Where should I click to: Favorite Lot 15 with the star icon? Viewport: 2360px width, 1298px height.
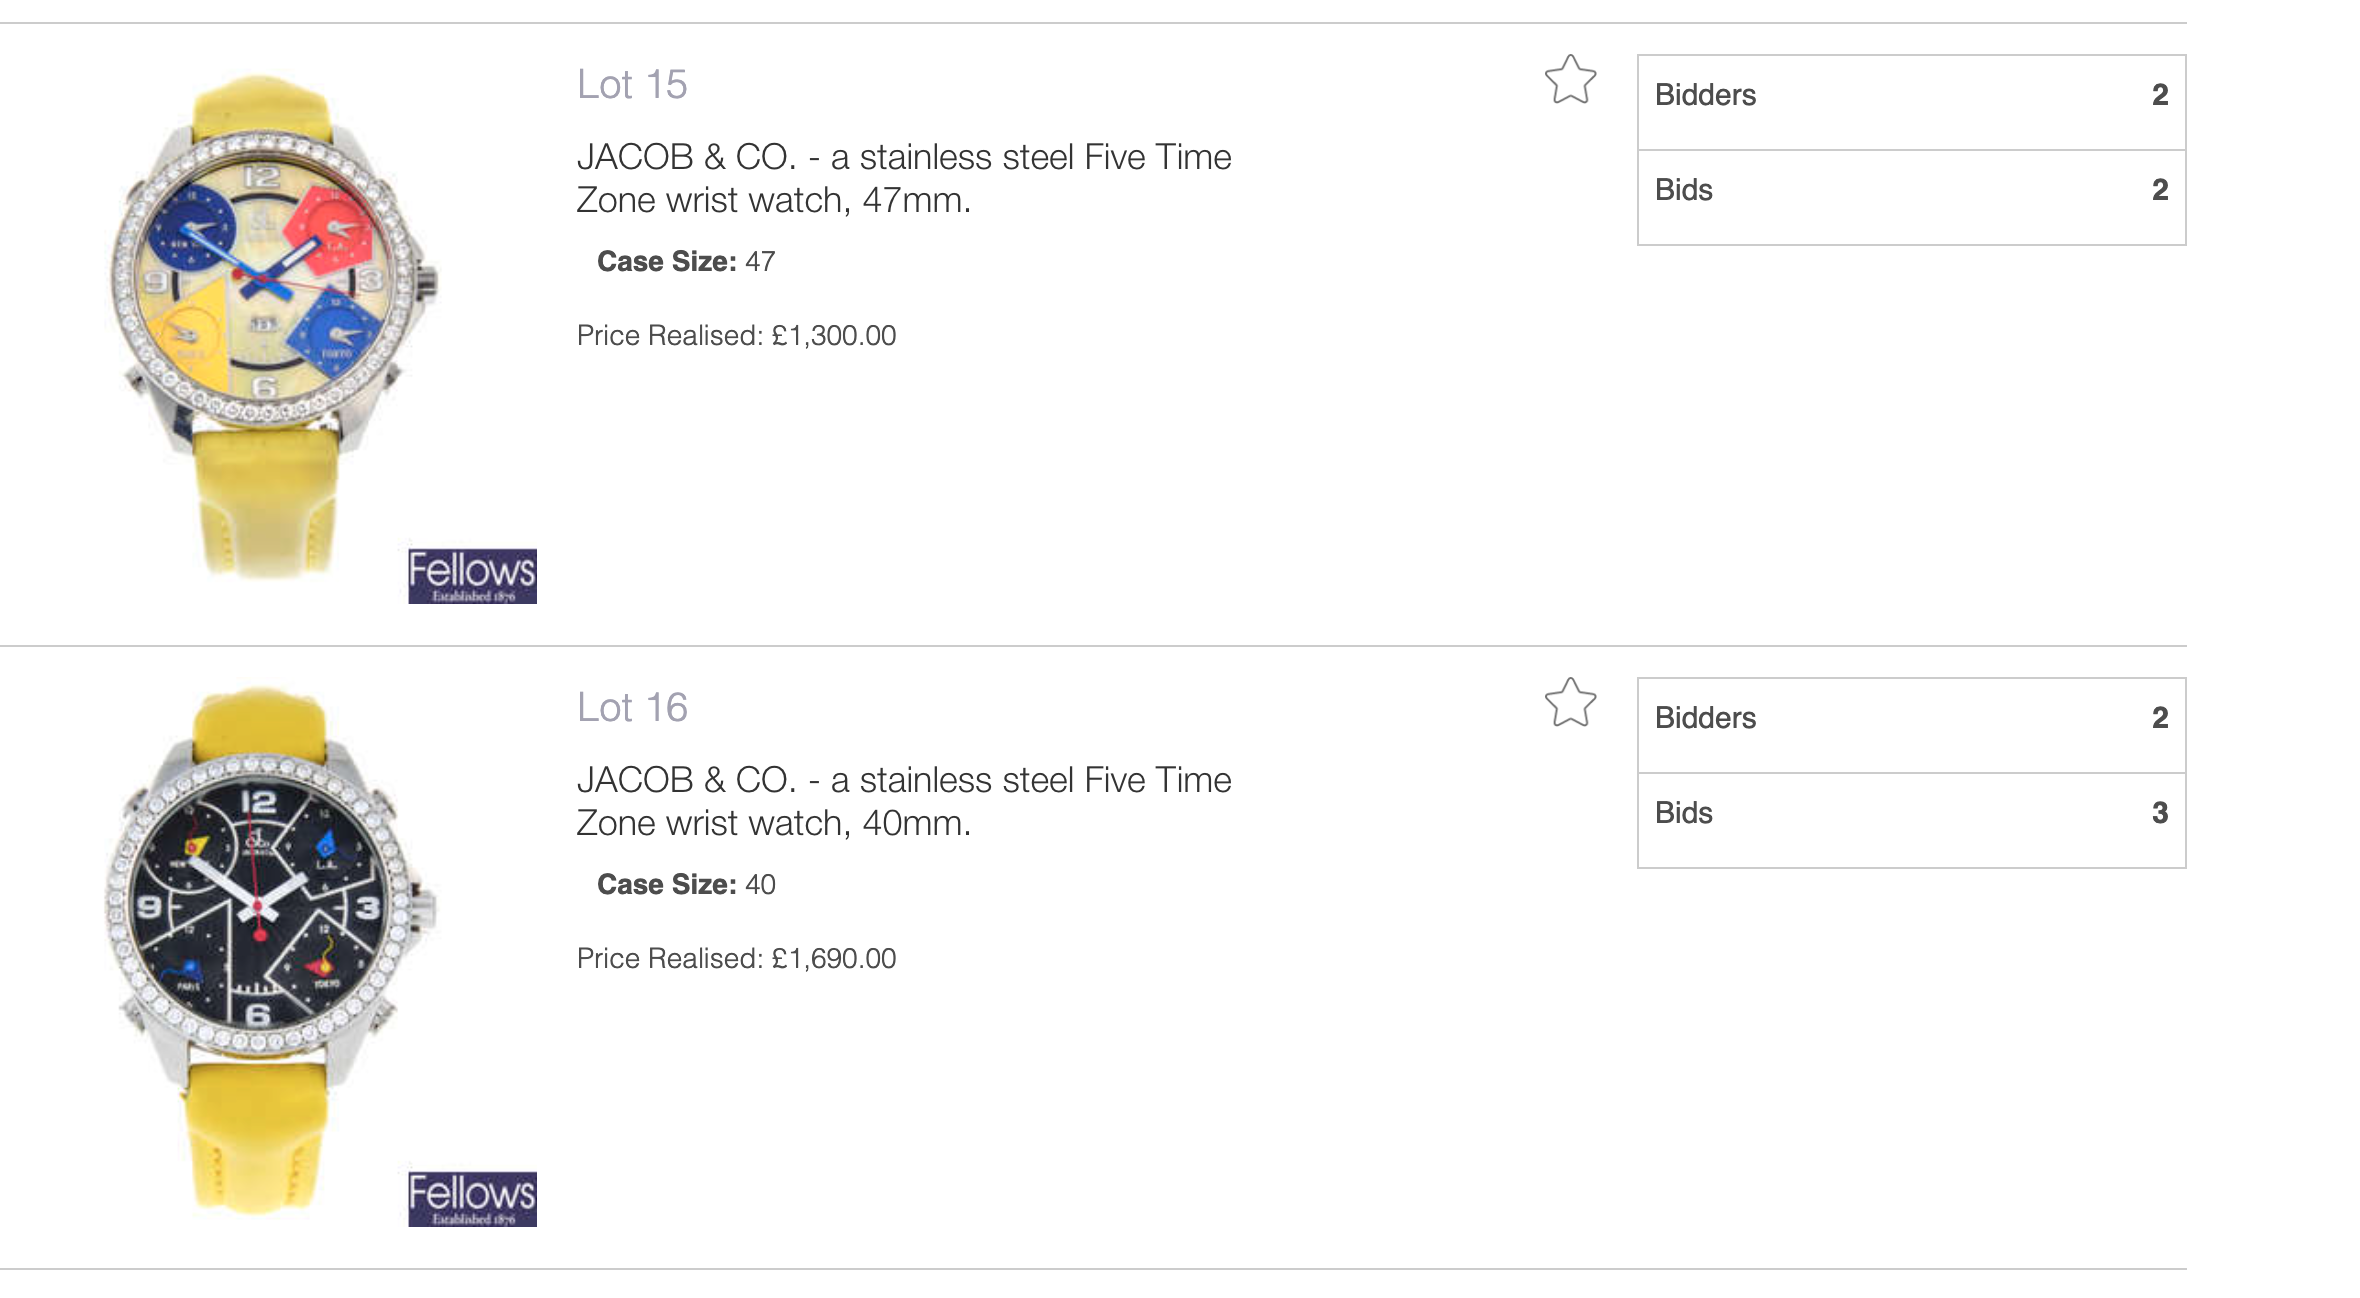tap(1570, 80)
